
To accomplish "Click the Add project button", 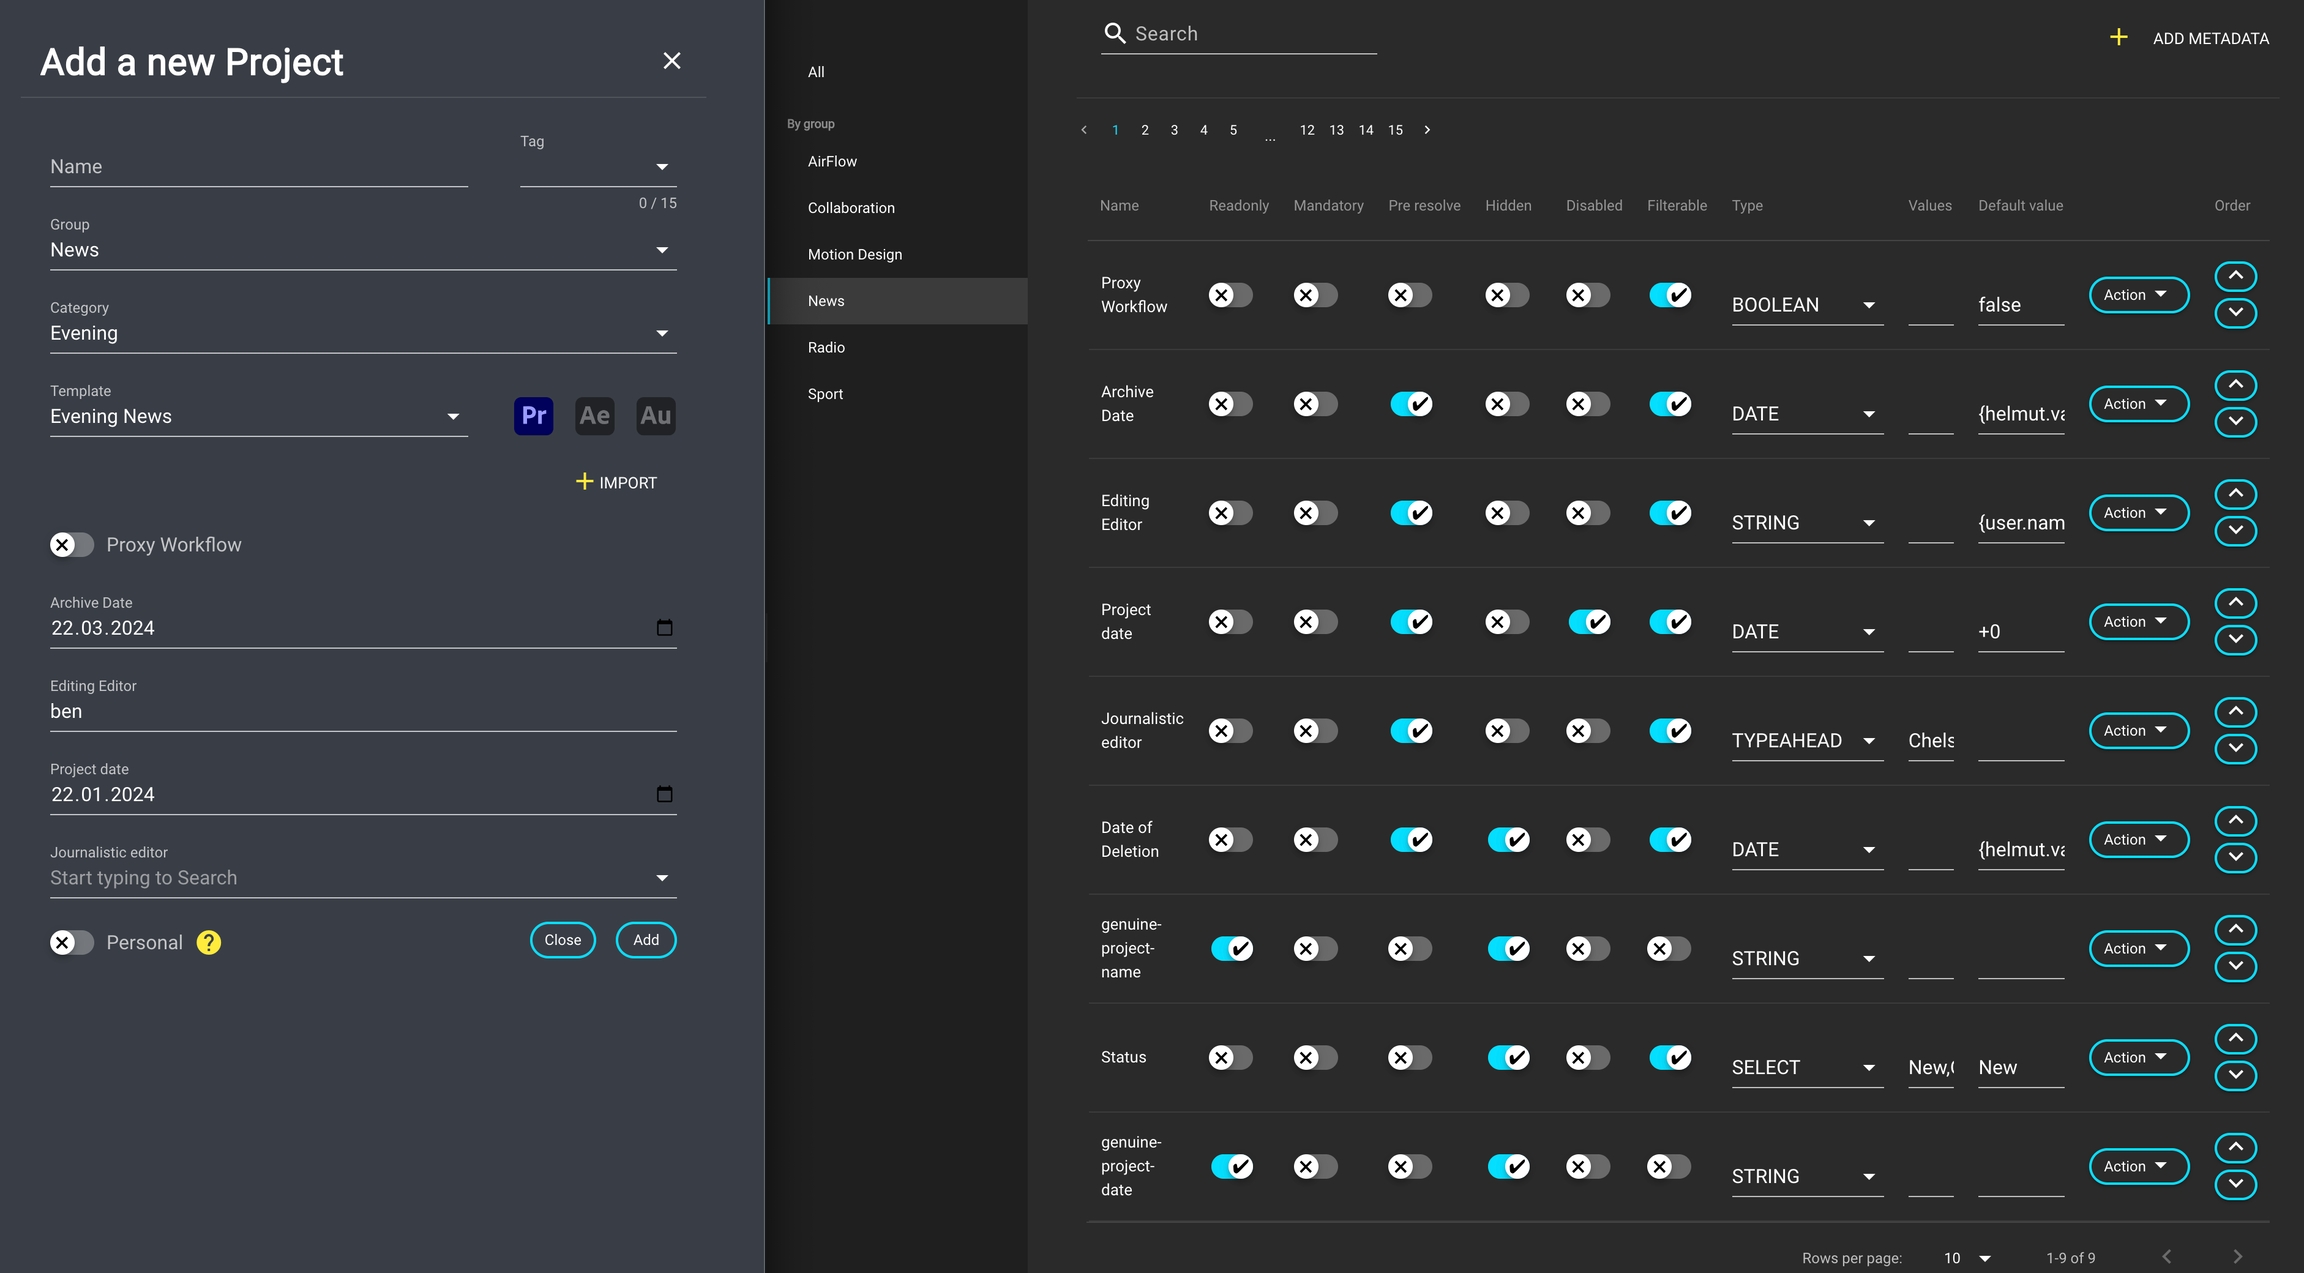I will [x=645, y=940].
